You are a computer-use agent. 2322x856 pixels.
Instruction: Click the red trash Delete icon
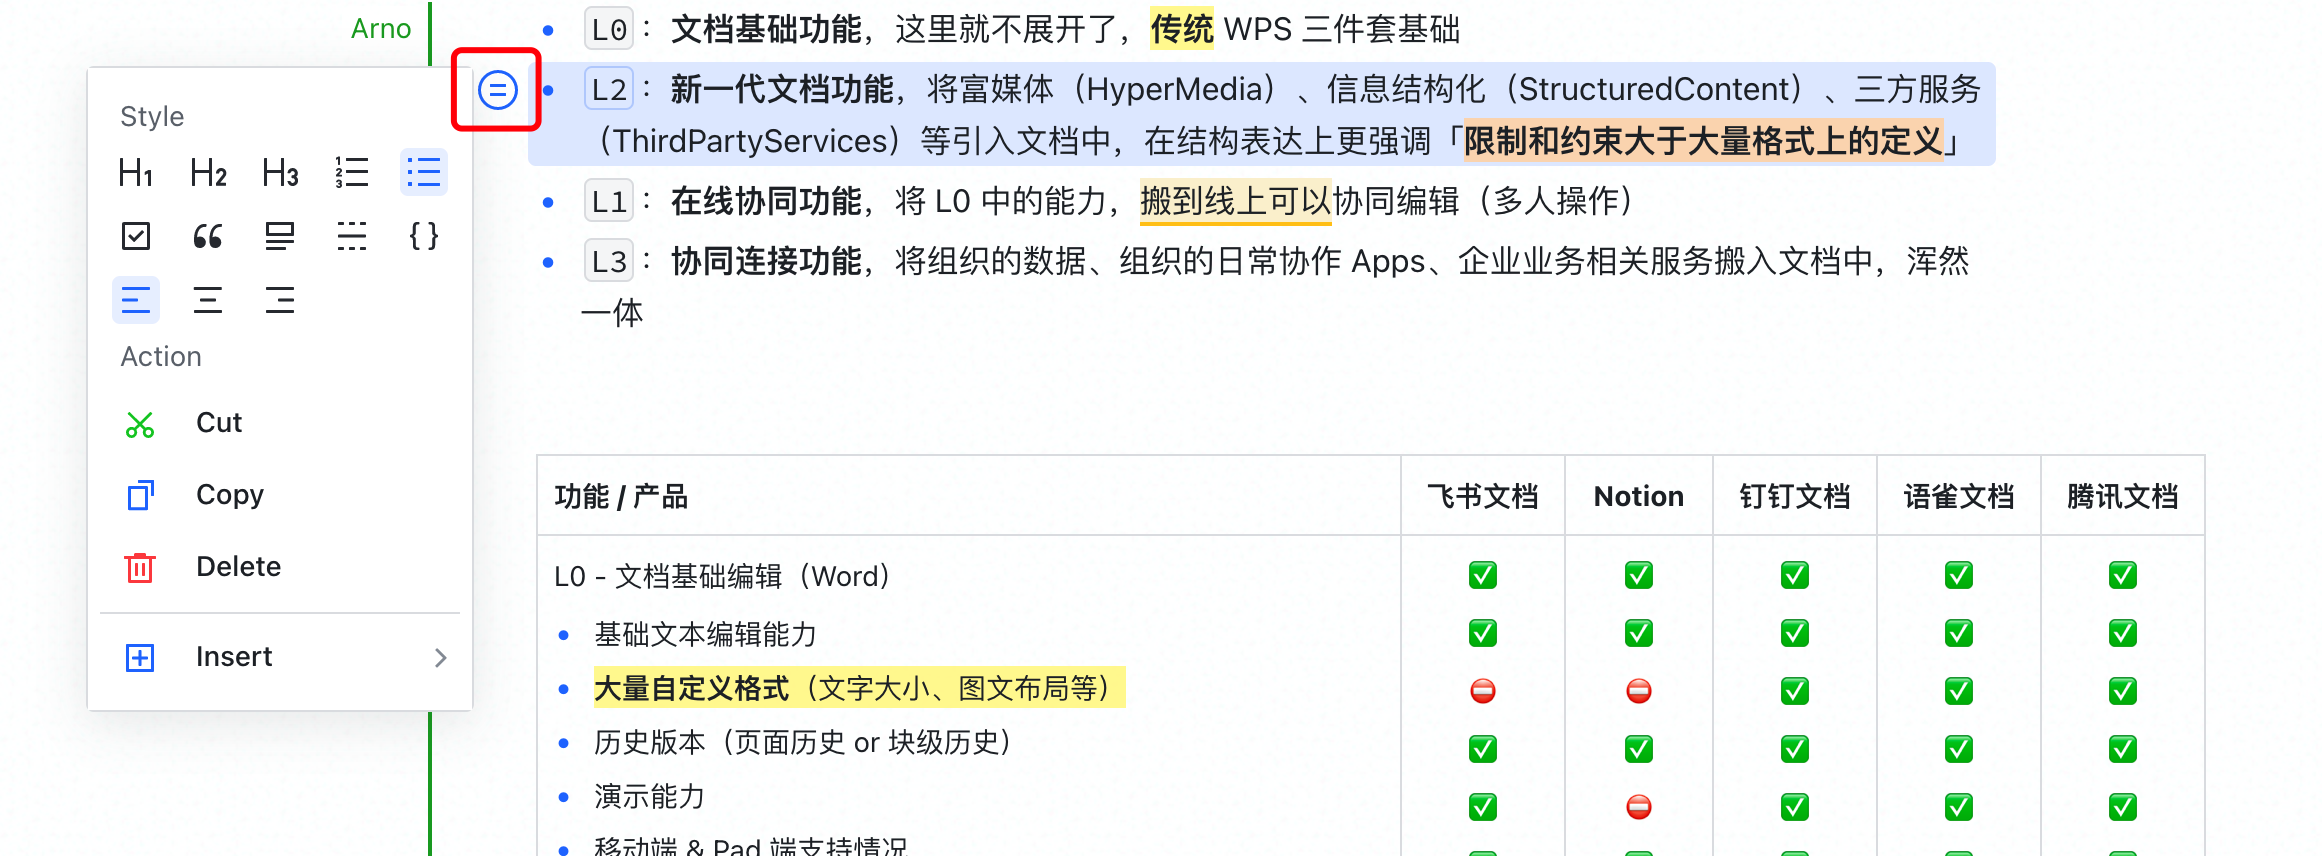click(140, 567)
